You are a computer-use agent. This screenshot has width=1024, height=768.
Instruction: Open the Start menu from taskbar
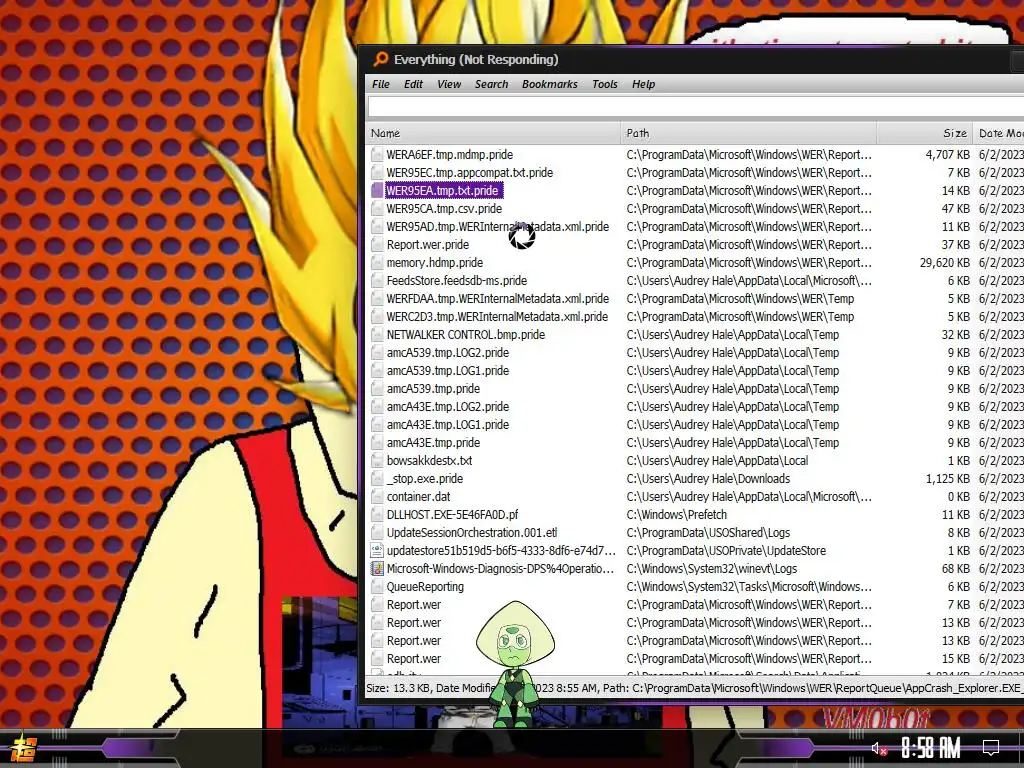[24, 748]
